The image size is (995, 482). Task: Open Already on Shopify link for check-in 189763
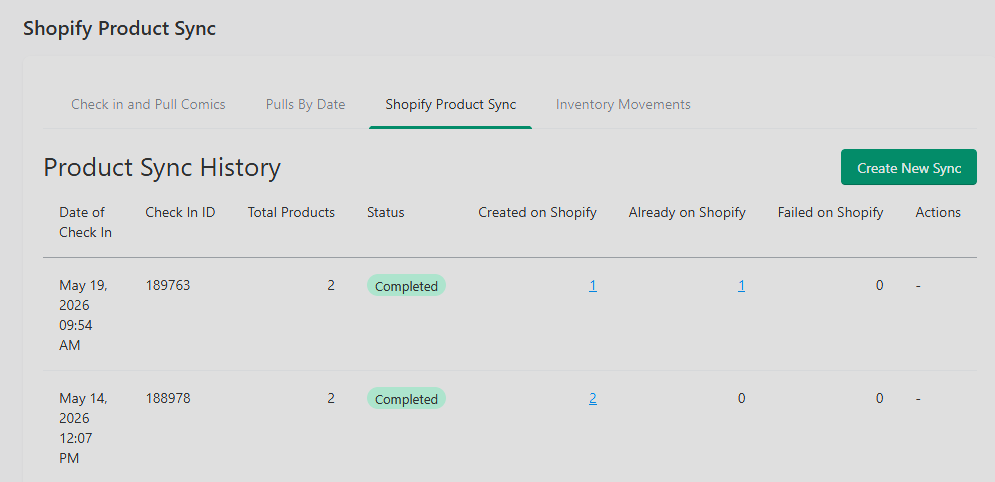[x=741, y=286]
